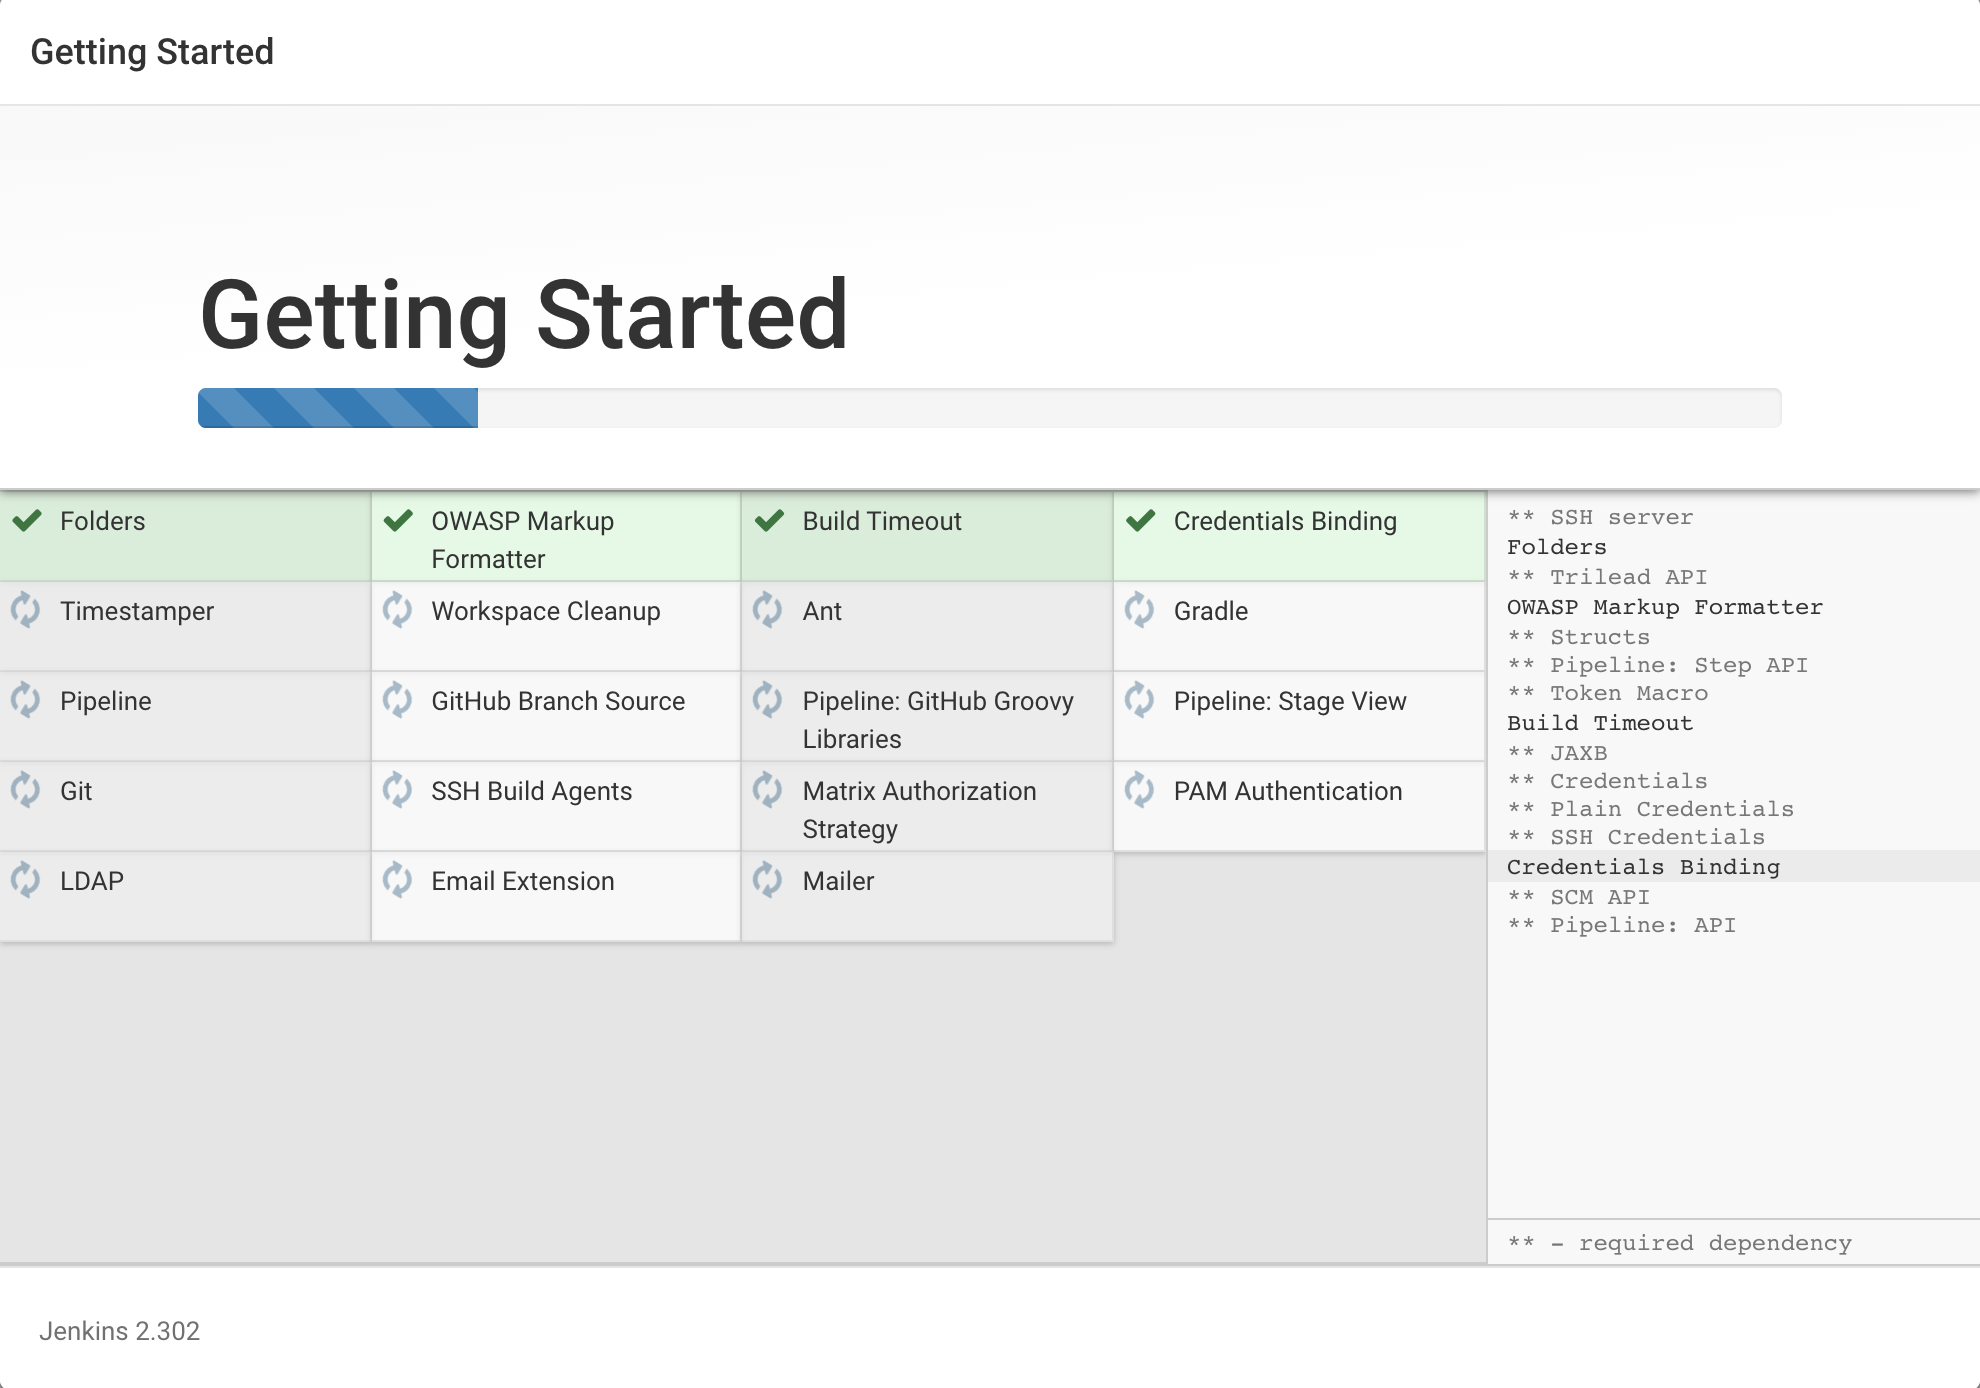Image resolution: width=1980 pixels, height=1388 pixels.
Task: Click the large Getting Started heading
Action: tap(524, 317)
